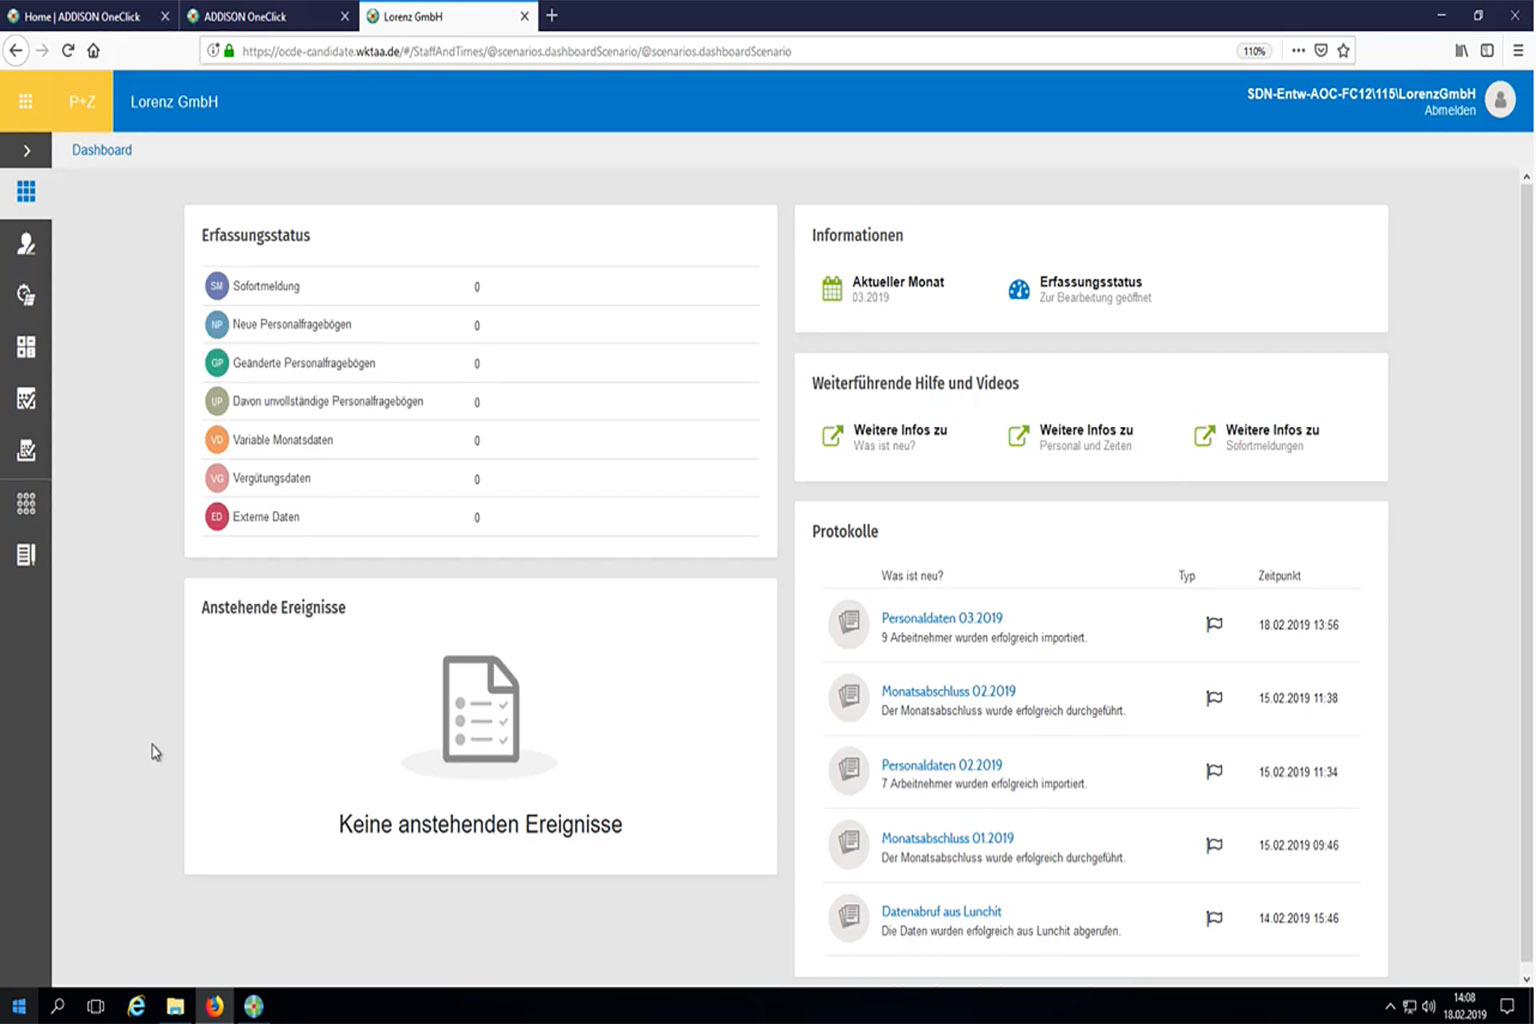Screen dimensions: 1536x1024
Task: Open the Aktueller Monat calendar icon
Action: 832,289
